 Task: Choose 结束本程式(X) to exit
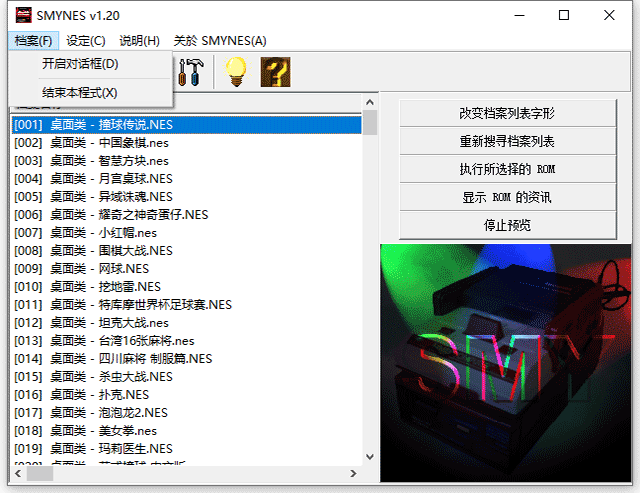(x=91, y=93)
